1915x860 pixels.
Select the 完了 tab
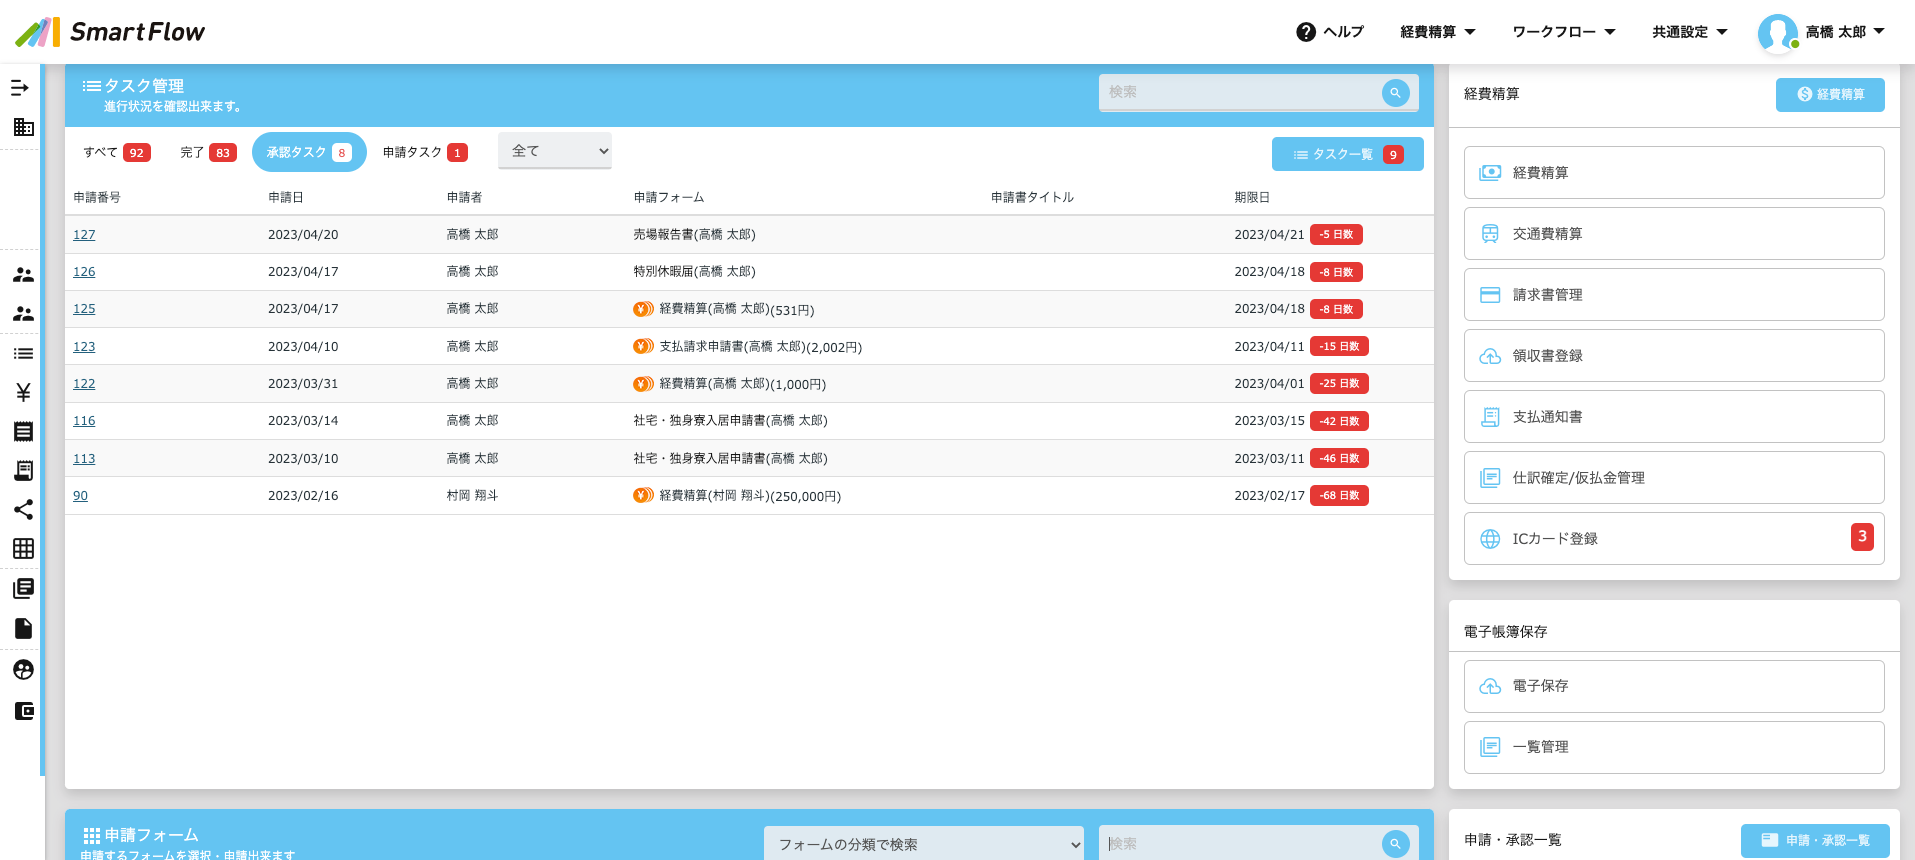[x=207, y=152]
